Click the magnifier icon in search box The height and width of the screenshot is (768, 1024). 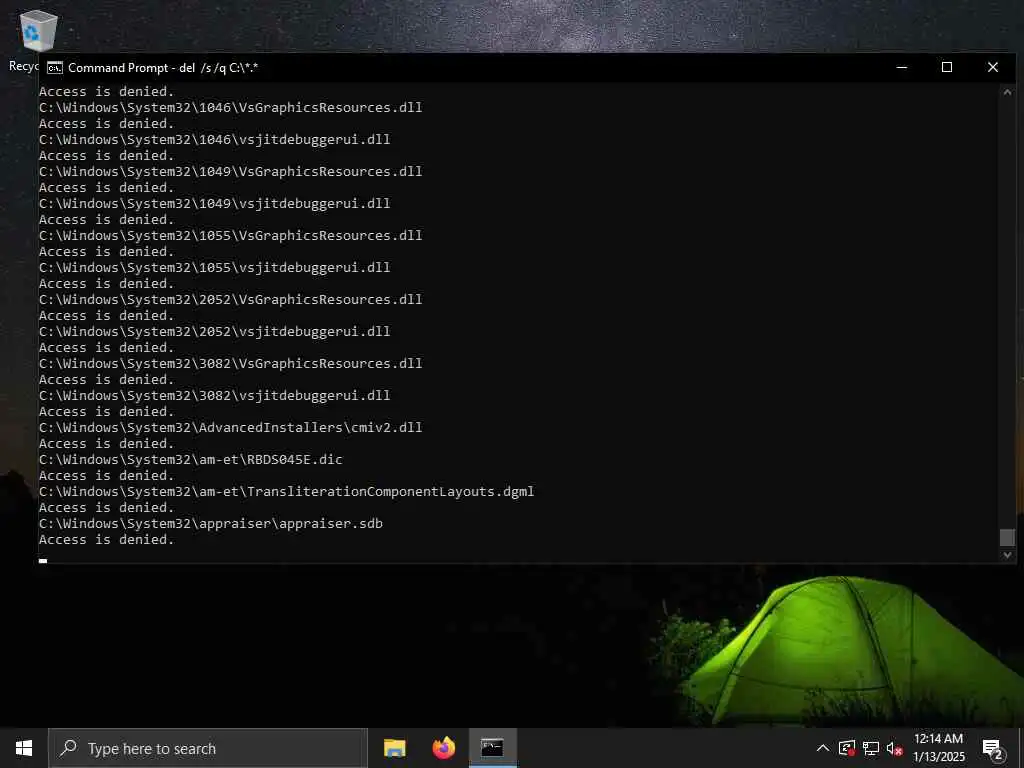68,748
